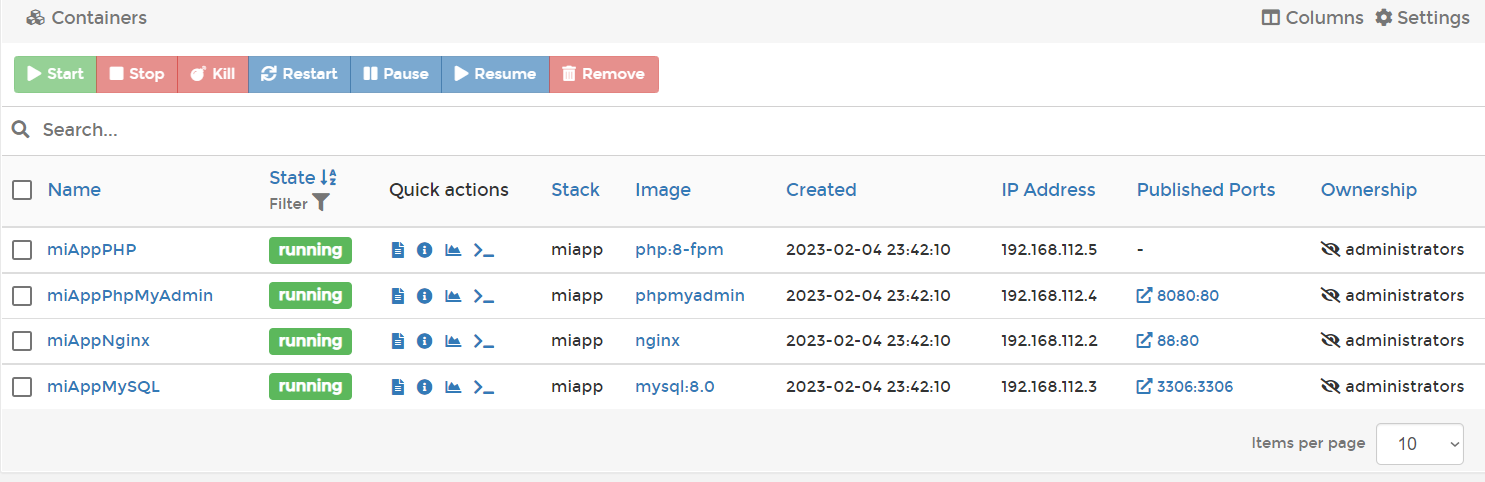Open stats chart icon for miAppNginx
Screen dimensions: 1485x482
(453, 341)
